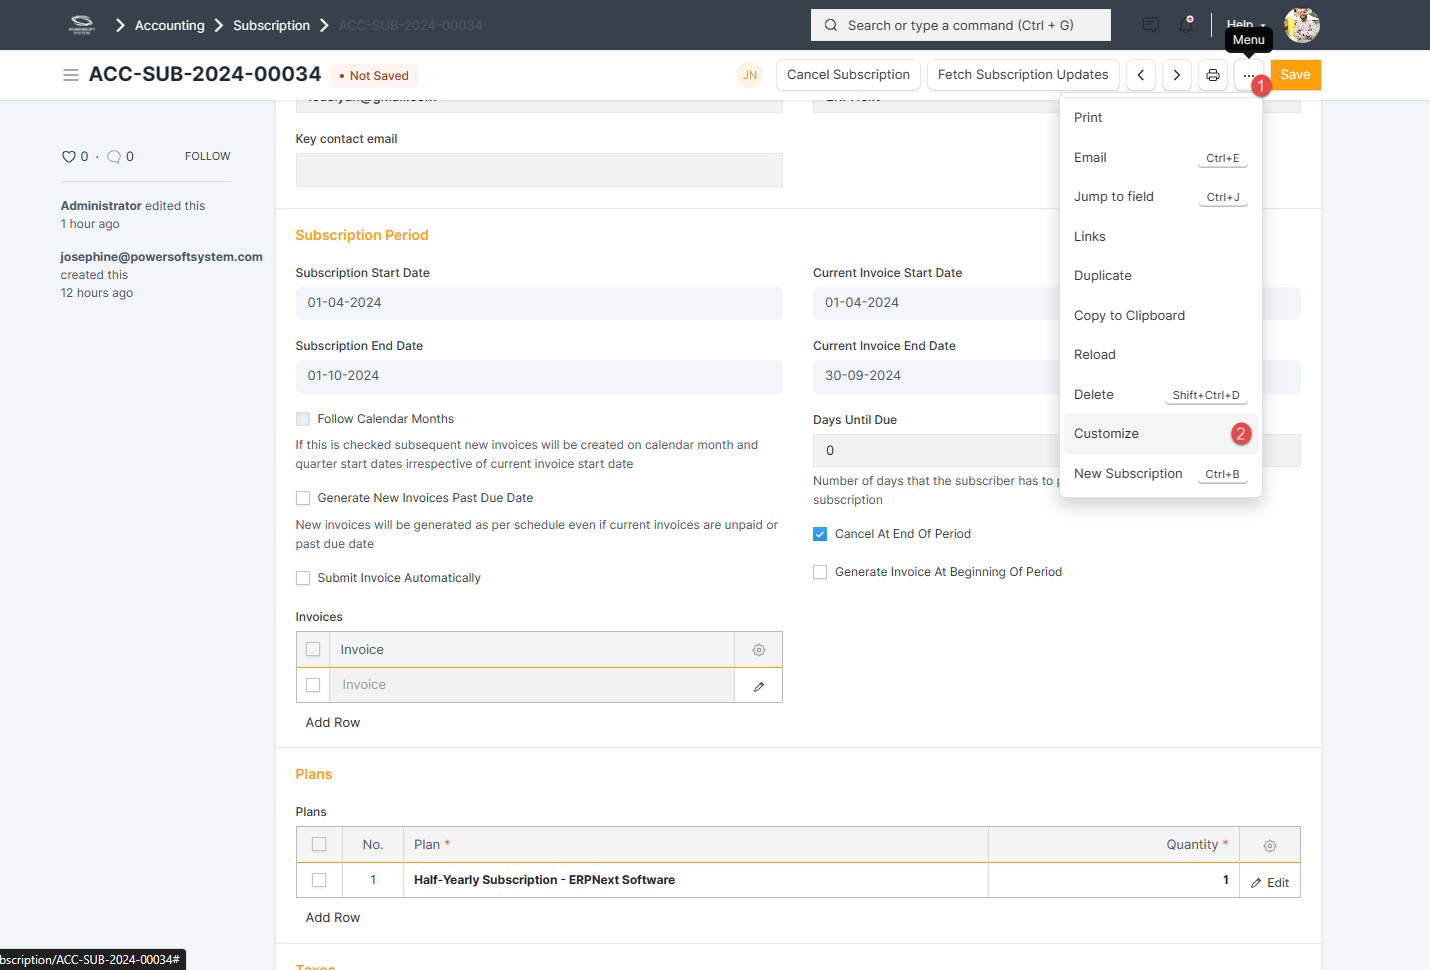Open the Plans table settings gear
The width and height of the screenshot is (1430, 970).
pyautogui.click(x=1270, y=845)
